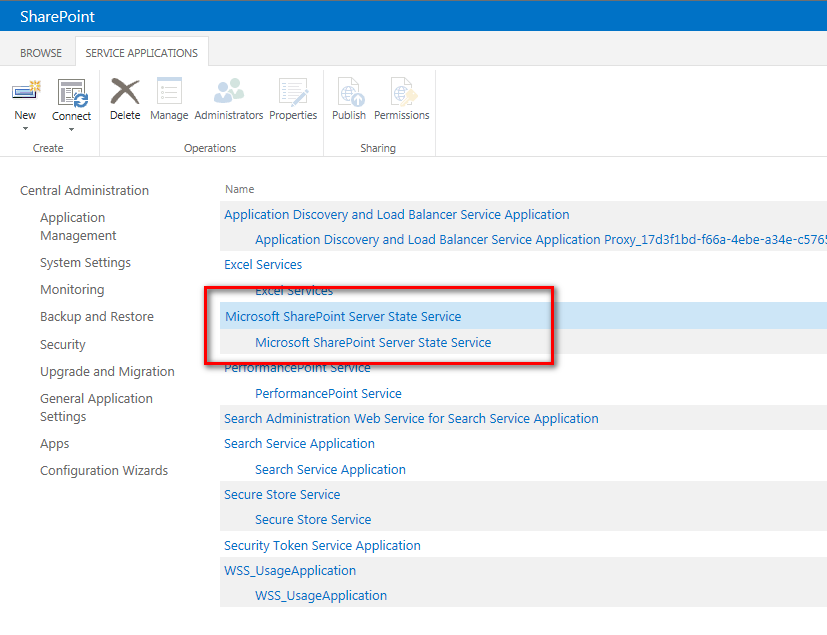Open Security Token Service Application
The height and width of the screenshot is (635, 827).
tap(322, 545)
